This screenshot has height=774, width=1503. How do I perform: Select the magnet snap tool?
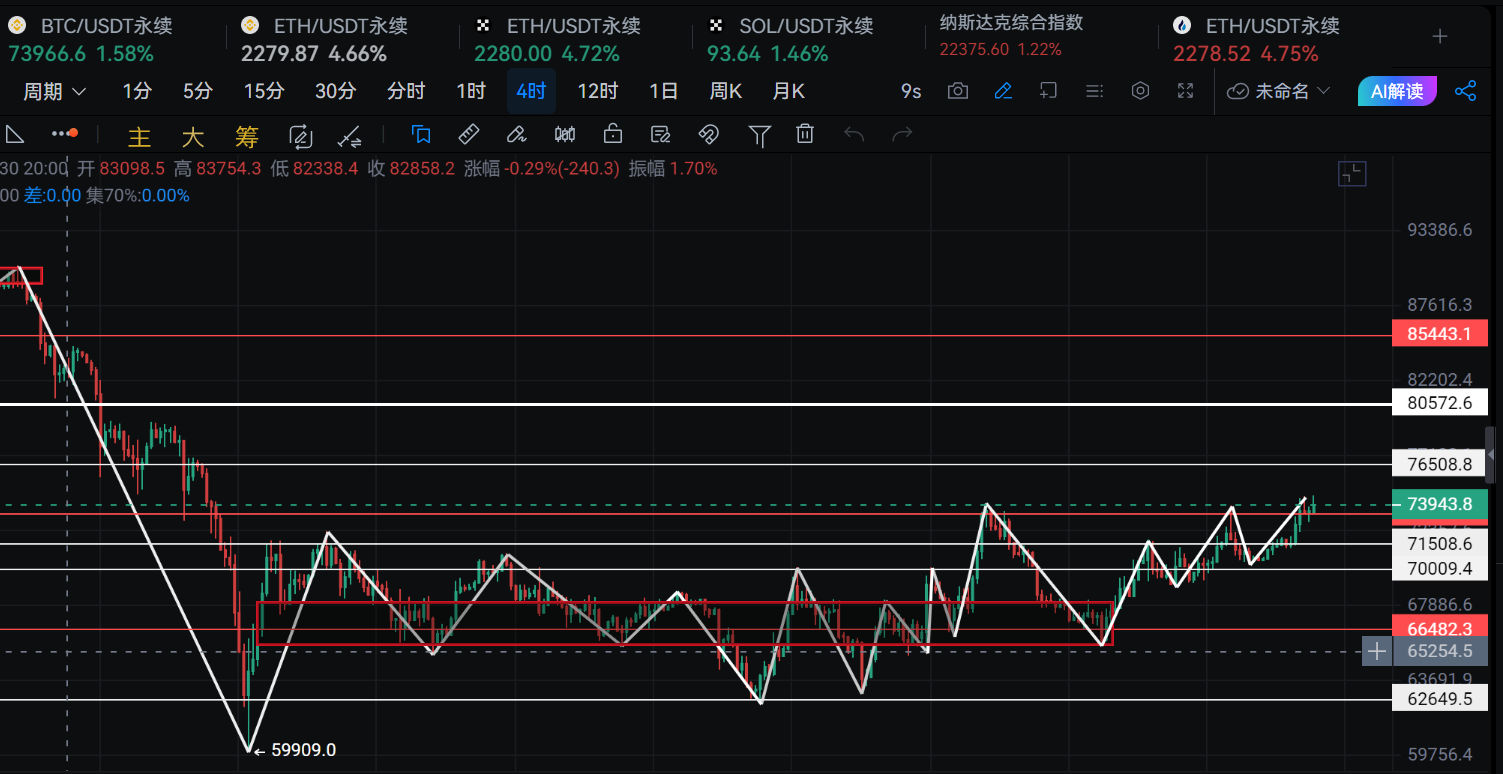tap(708, 134)
